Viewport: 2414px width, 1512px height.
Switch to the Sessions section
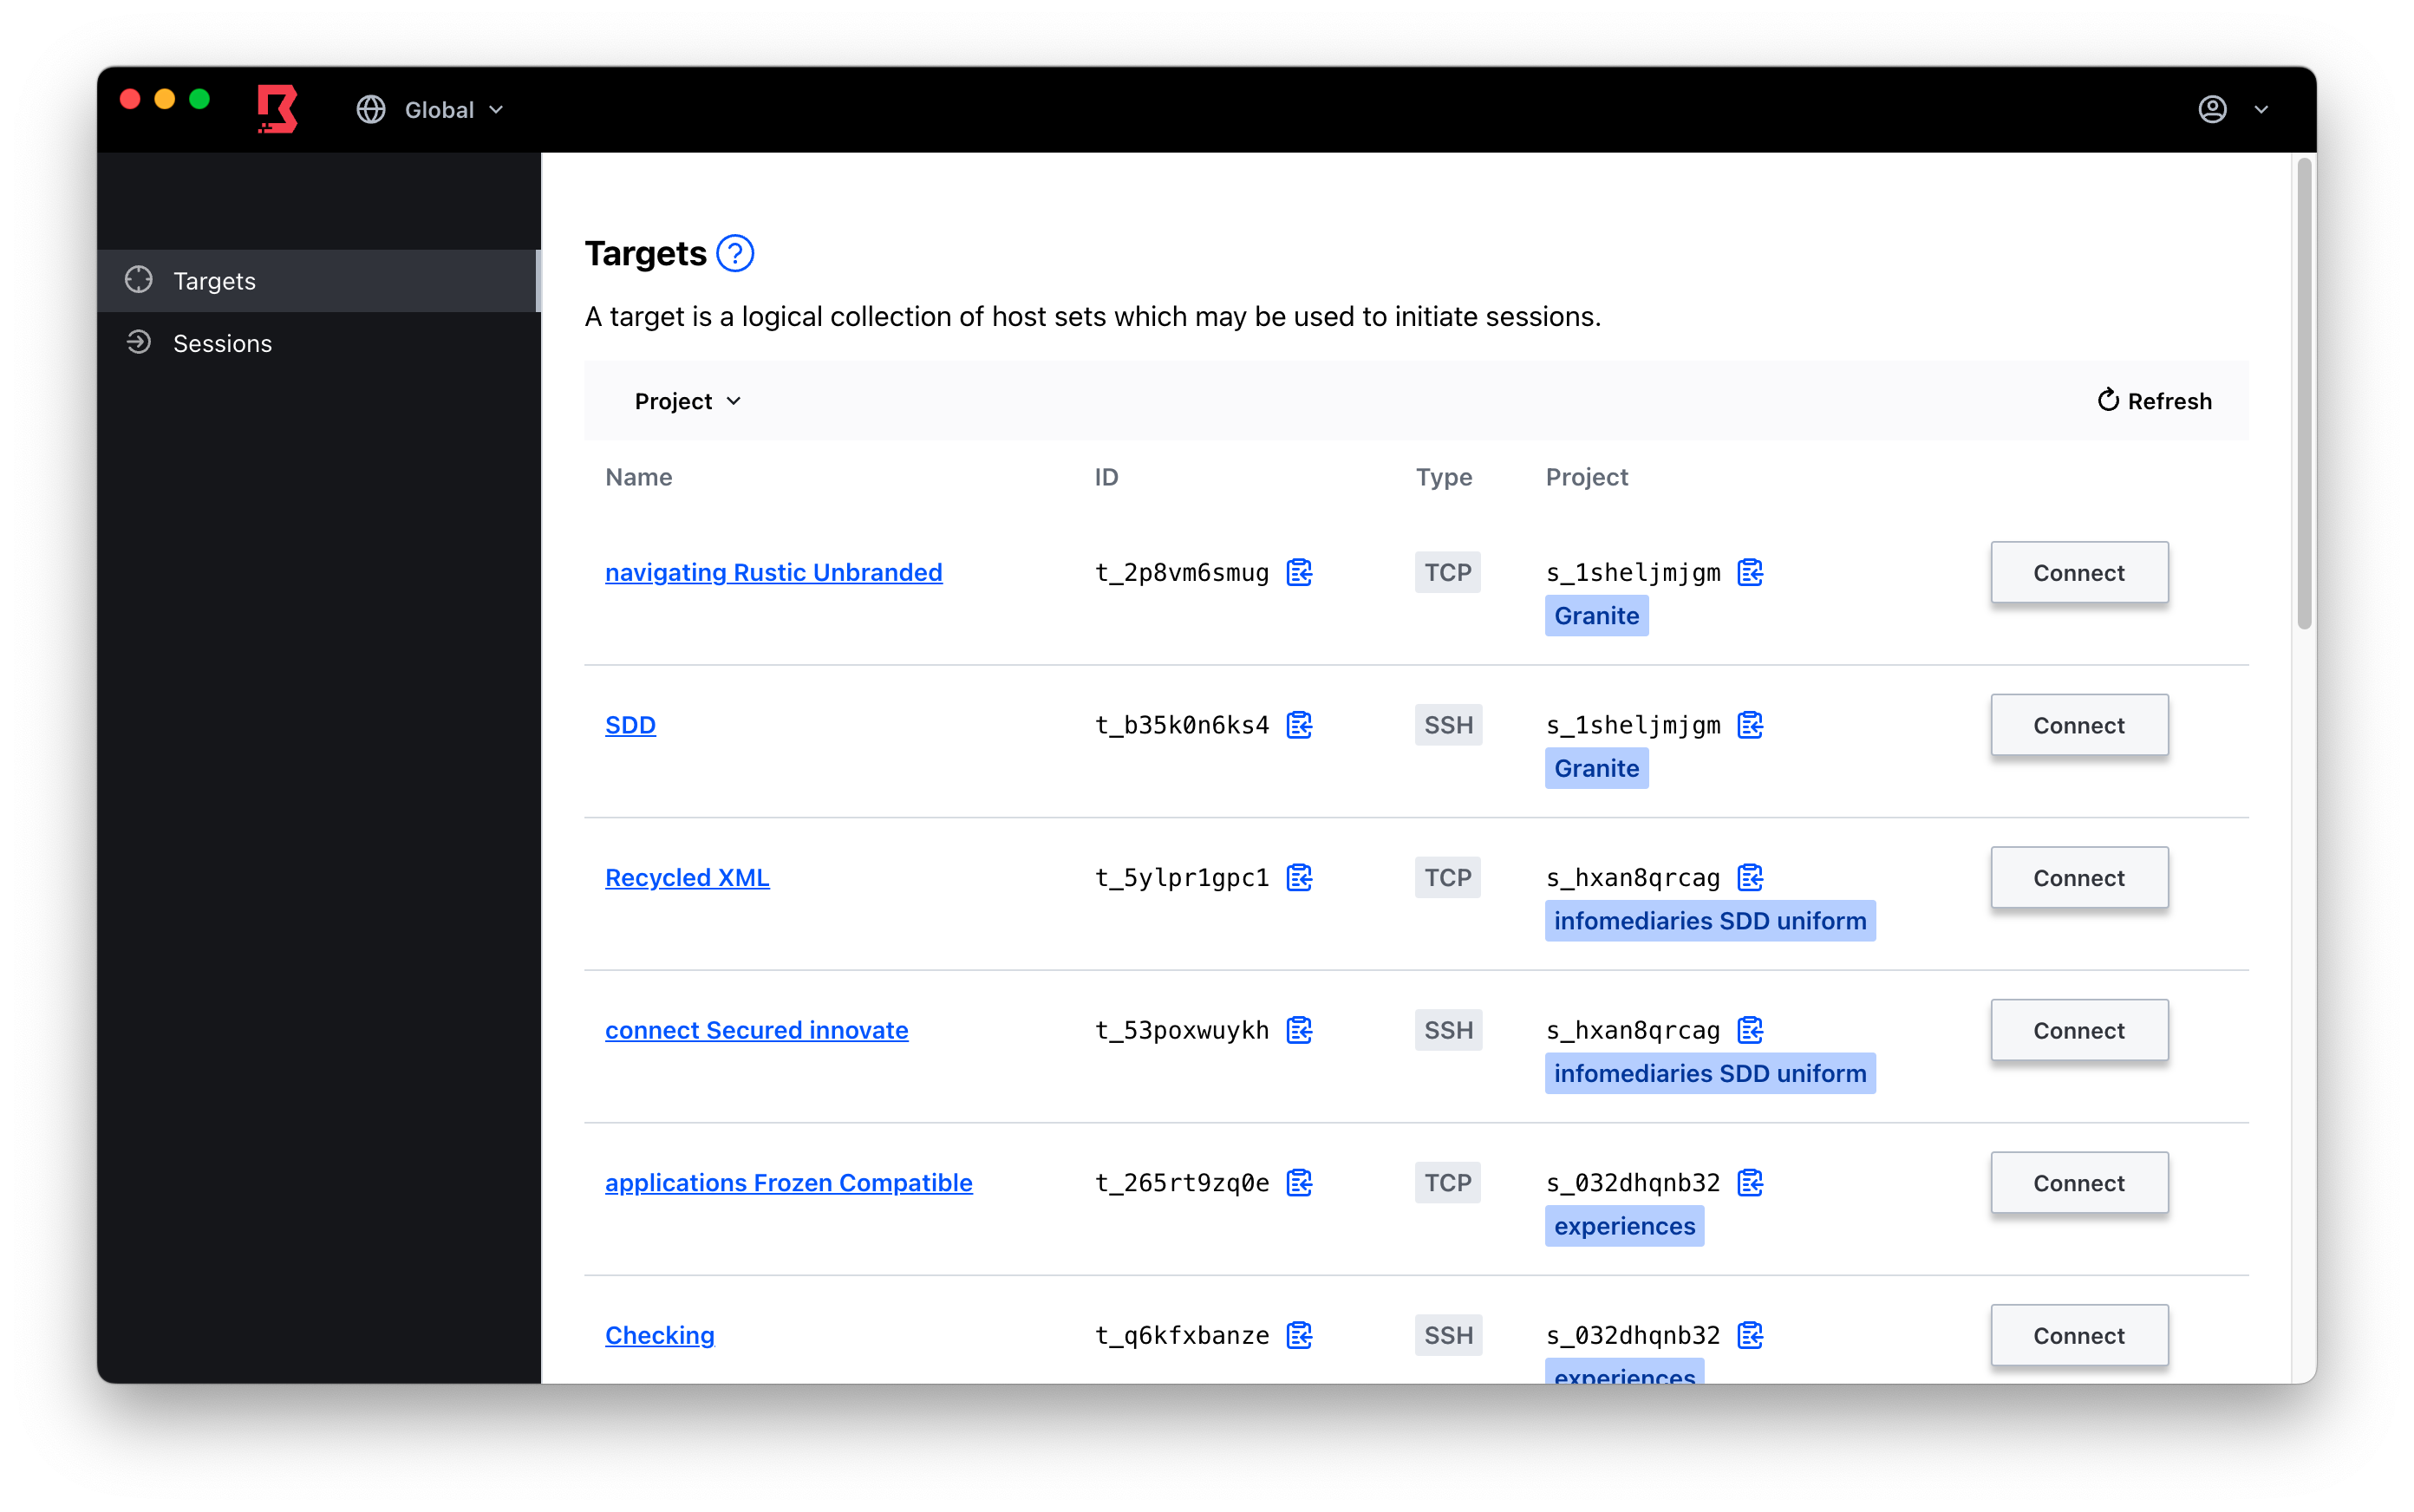222,342
